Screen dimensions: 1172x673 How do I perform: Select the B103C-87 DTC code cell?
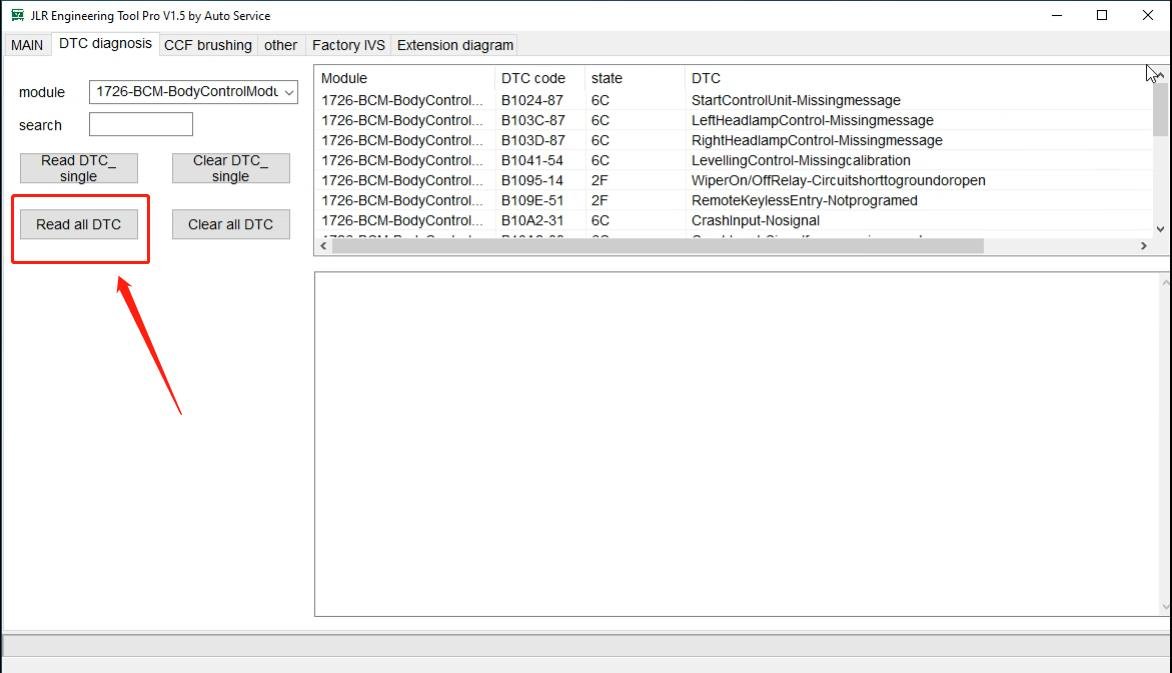pos(533,120)
